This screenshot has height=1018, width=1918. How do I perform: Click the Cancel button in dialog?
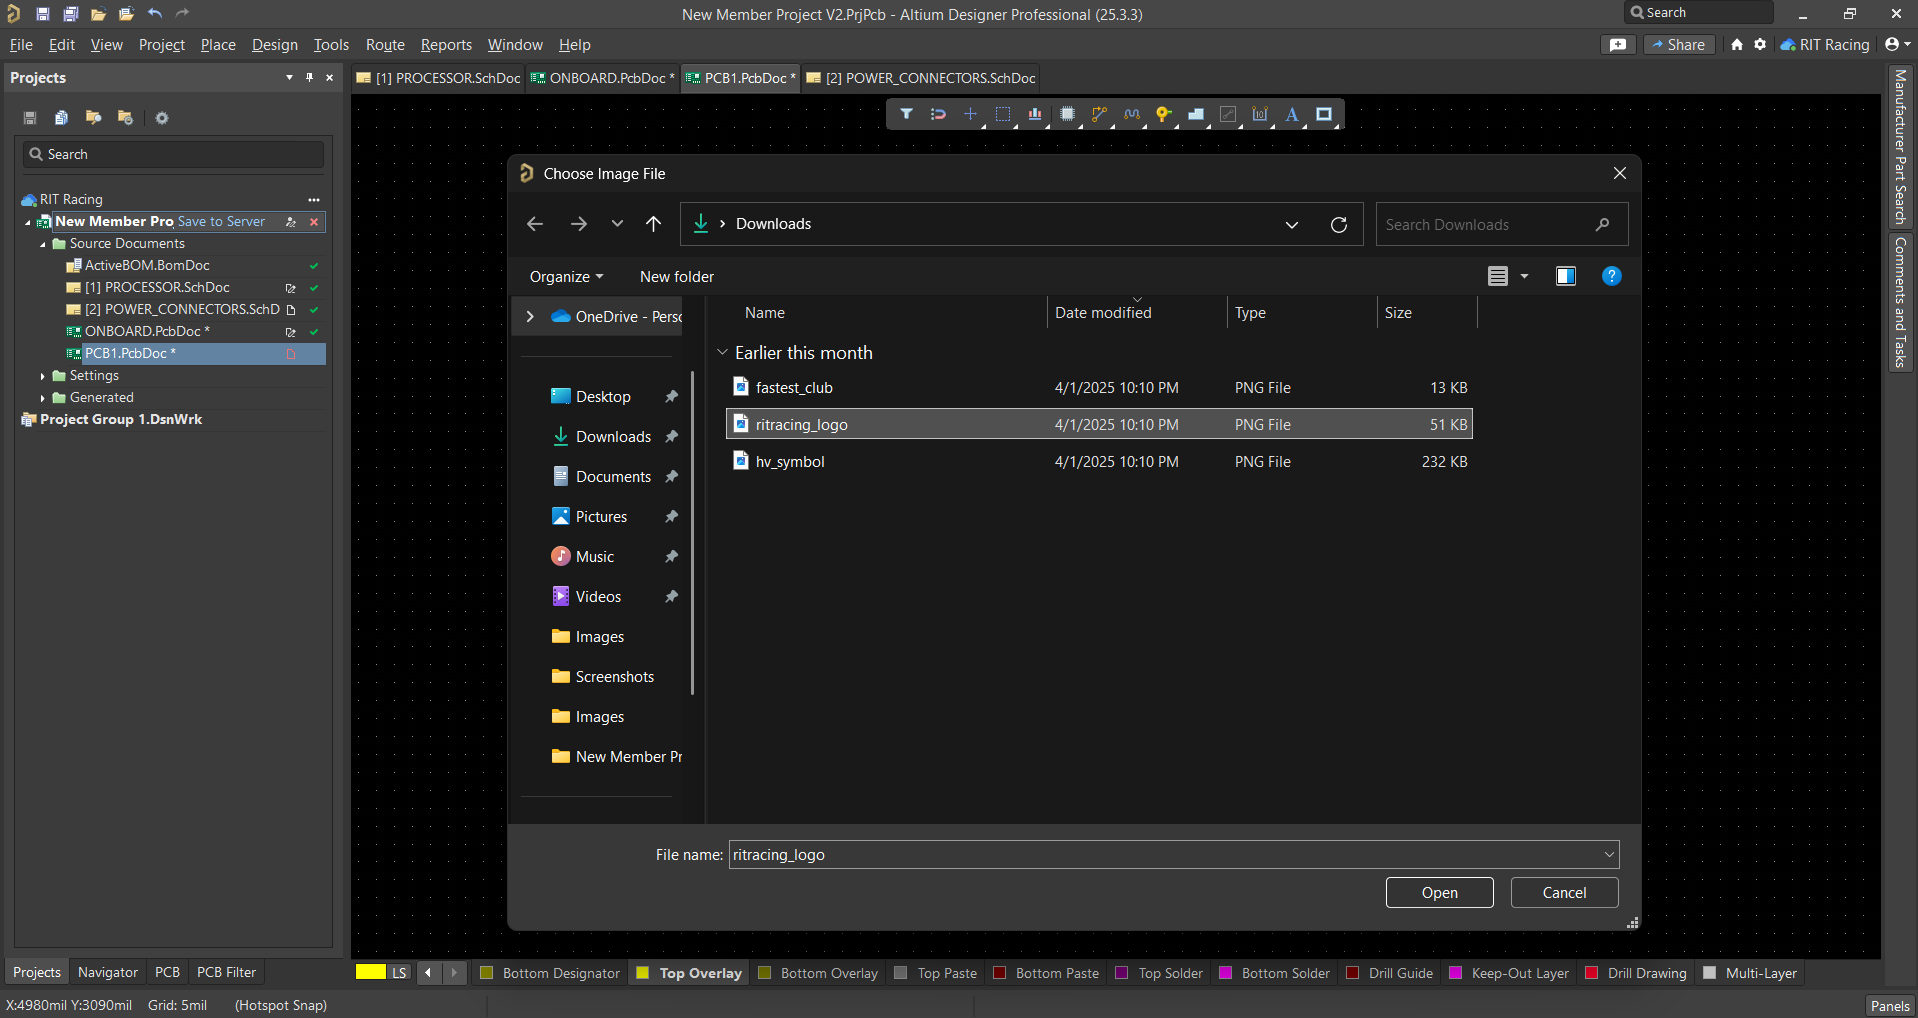coord(1564,893)
